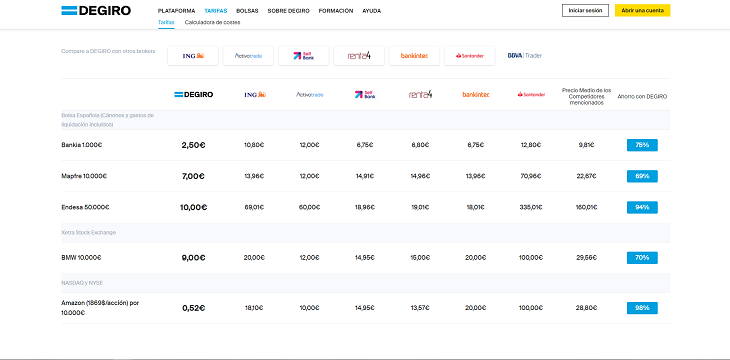The height and width of the screenshot is (360, 730).
Task: Click average price 9,81€ for Bankia
Action: tap(587, 145)
